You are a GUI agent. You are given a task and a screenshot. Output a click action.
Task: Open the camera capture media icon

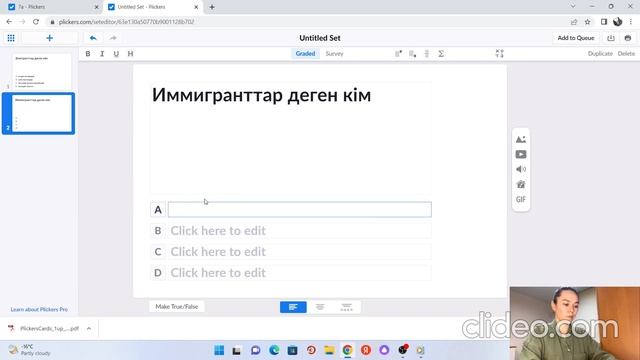pyautogui.click(x=521, y=184)
